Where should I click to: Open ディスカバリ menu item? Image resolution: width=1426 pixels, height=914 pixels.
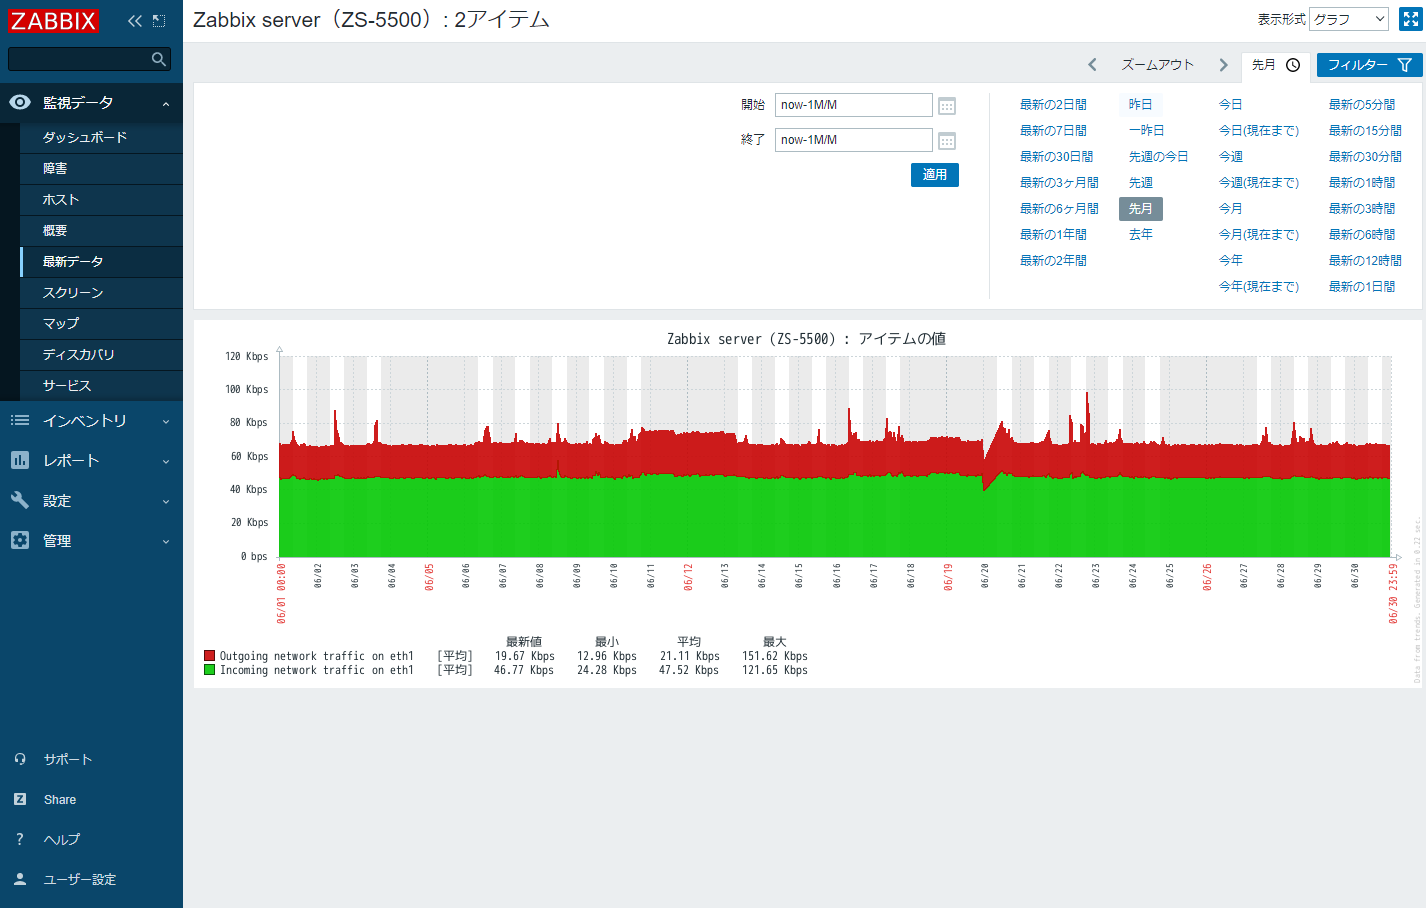click(101, 355)
